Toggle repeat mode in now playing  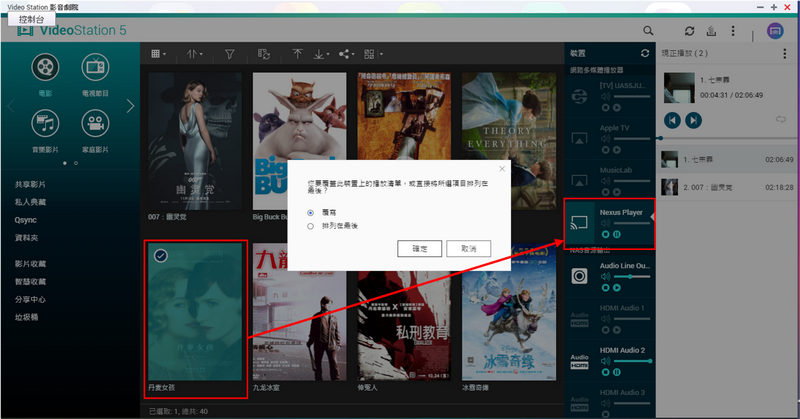tap(781, 119)
